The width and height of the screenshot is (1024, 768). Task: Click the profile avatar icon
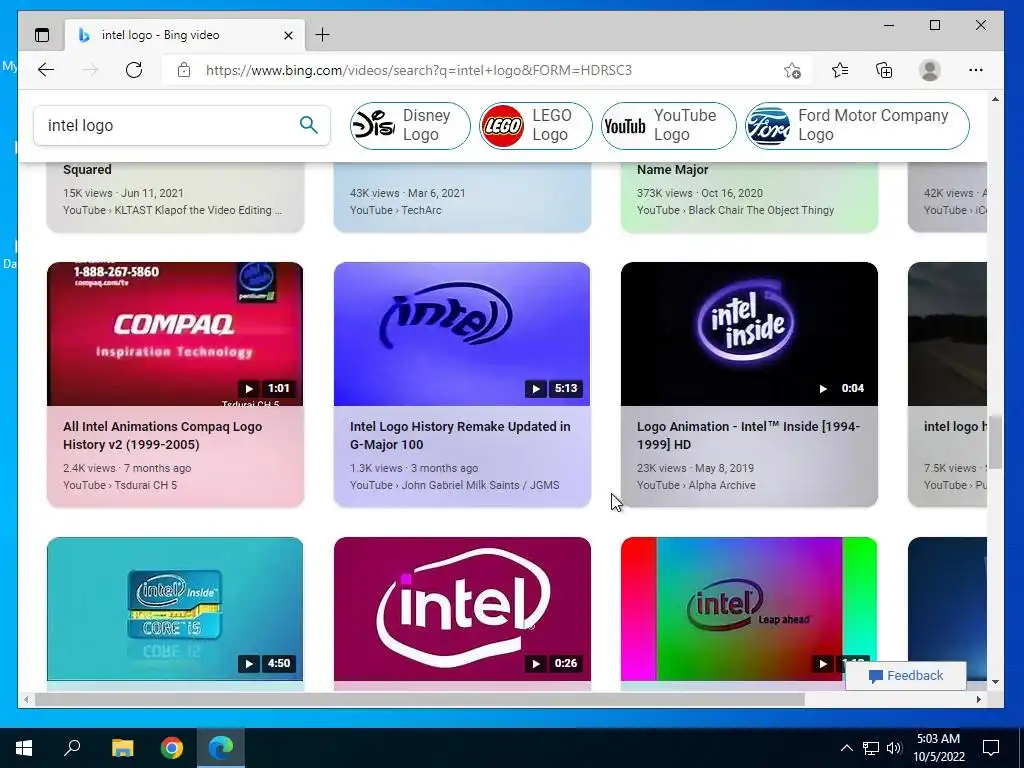coord(929,70)
